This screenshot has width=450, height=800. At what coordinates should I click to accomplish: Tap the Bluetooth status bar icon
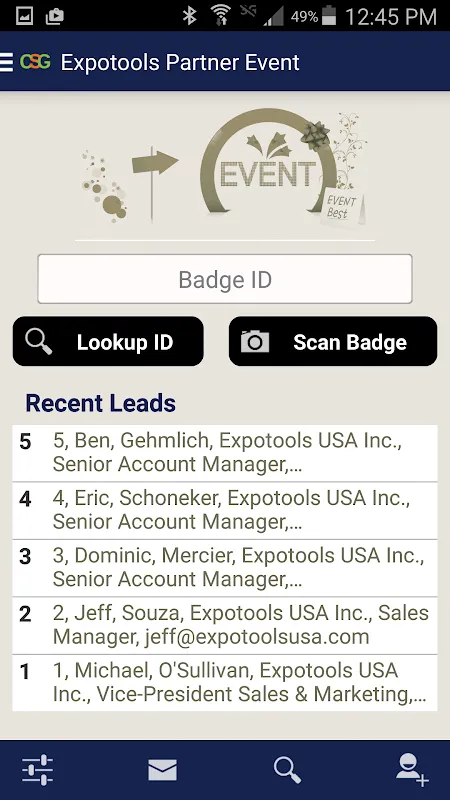click(190, 16)
